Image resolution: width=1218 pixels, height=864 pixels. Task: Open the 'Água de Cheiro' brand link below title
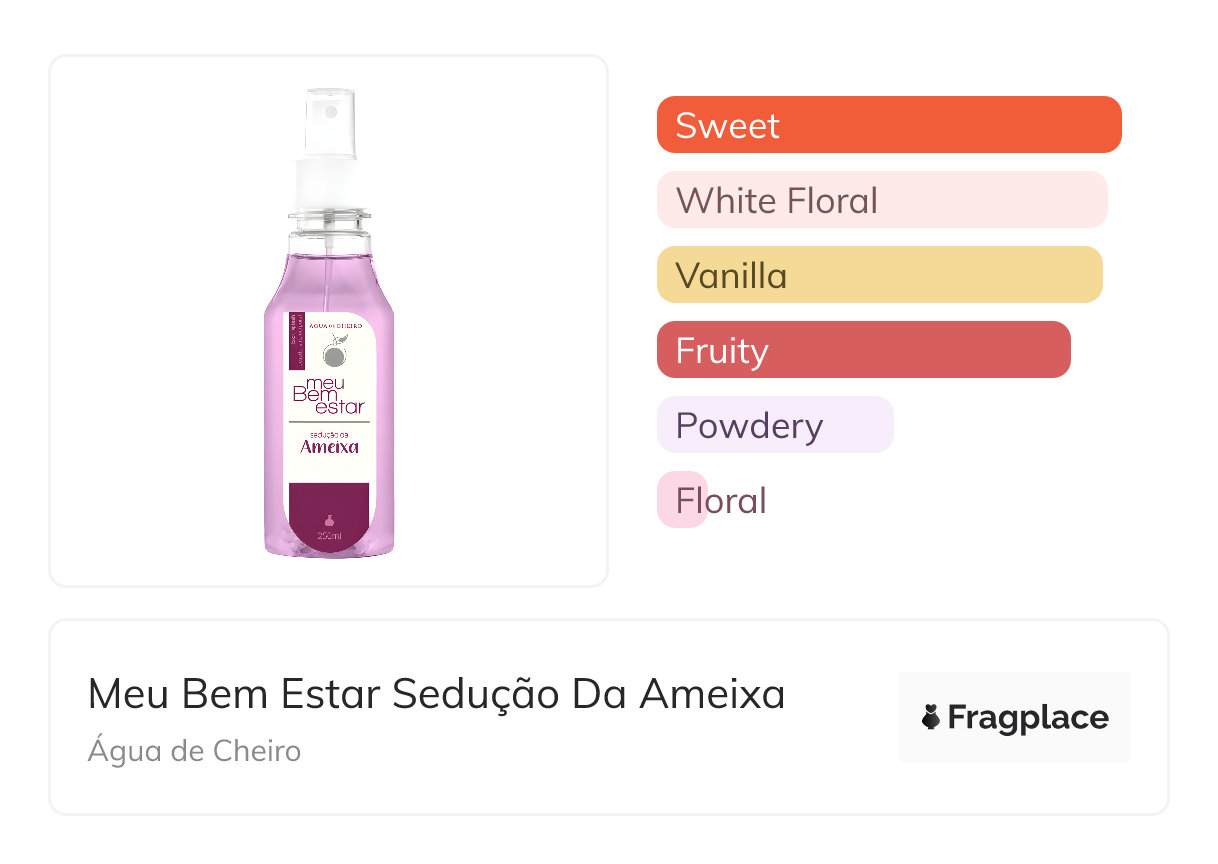coord(194,750)
